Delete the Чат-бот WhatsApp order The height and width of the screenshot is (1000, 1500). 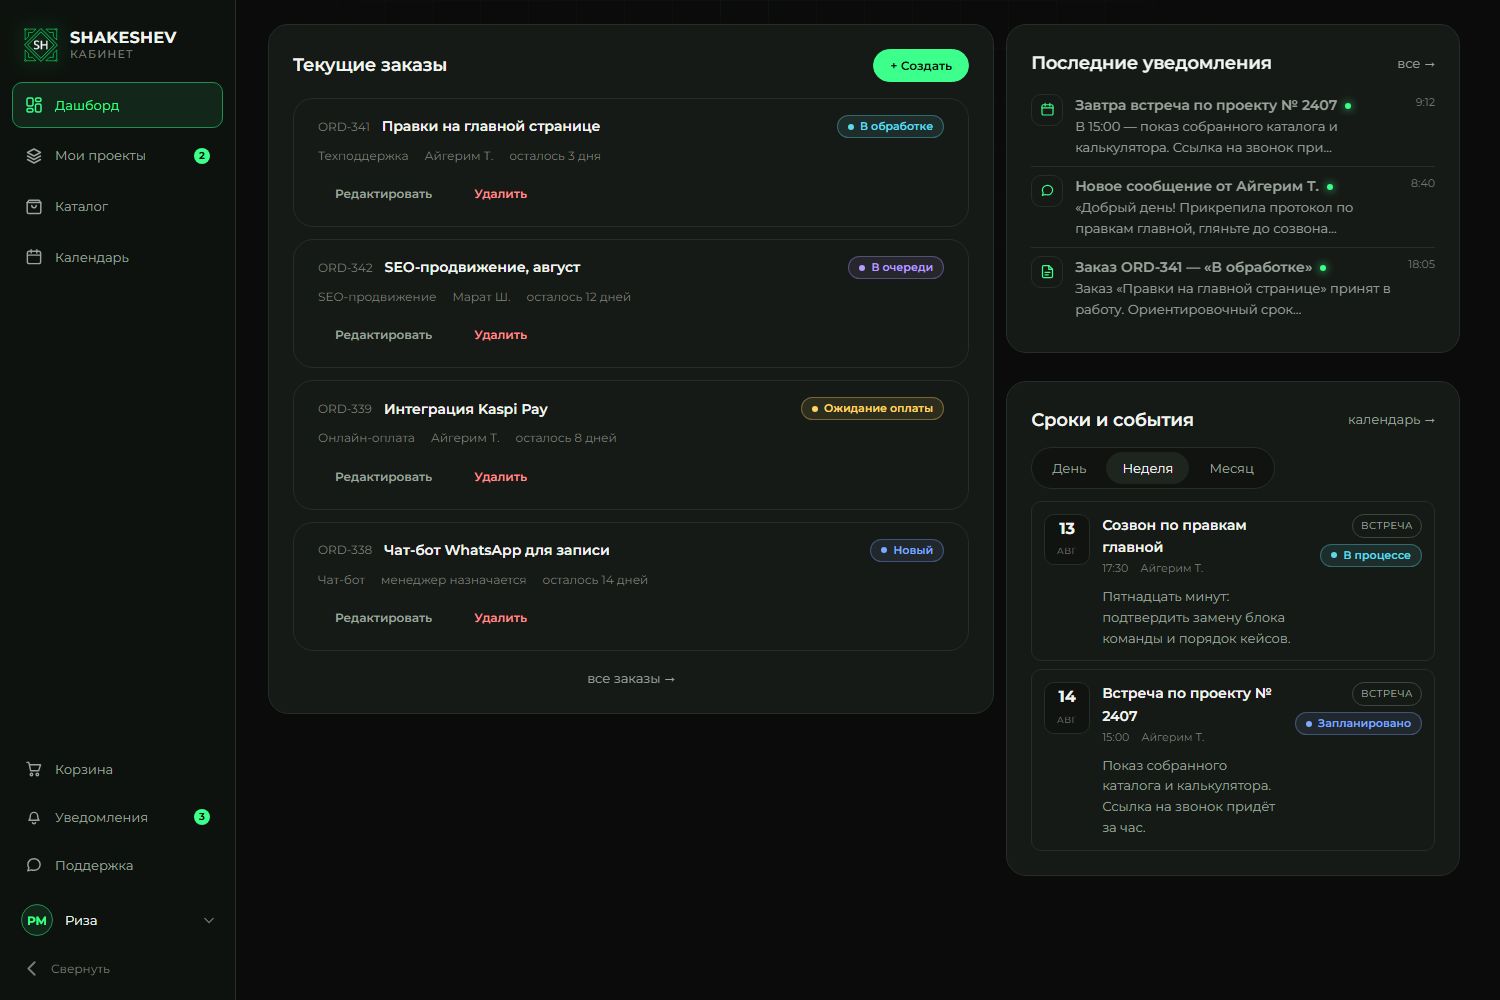click(x=500, y=618)
